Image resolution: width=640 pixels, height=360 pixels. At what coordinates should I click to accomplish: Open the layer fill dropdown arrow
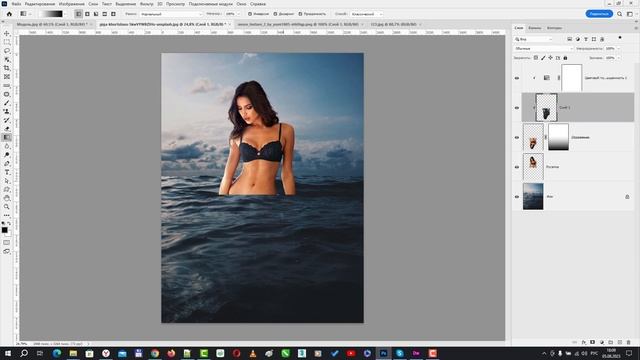point(618,58)
